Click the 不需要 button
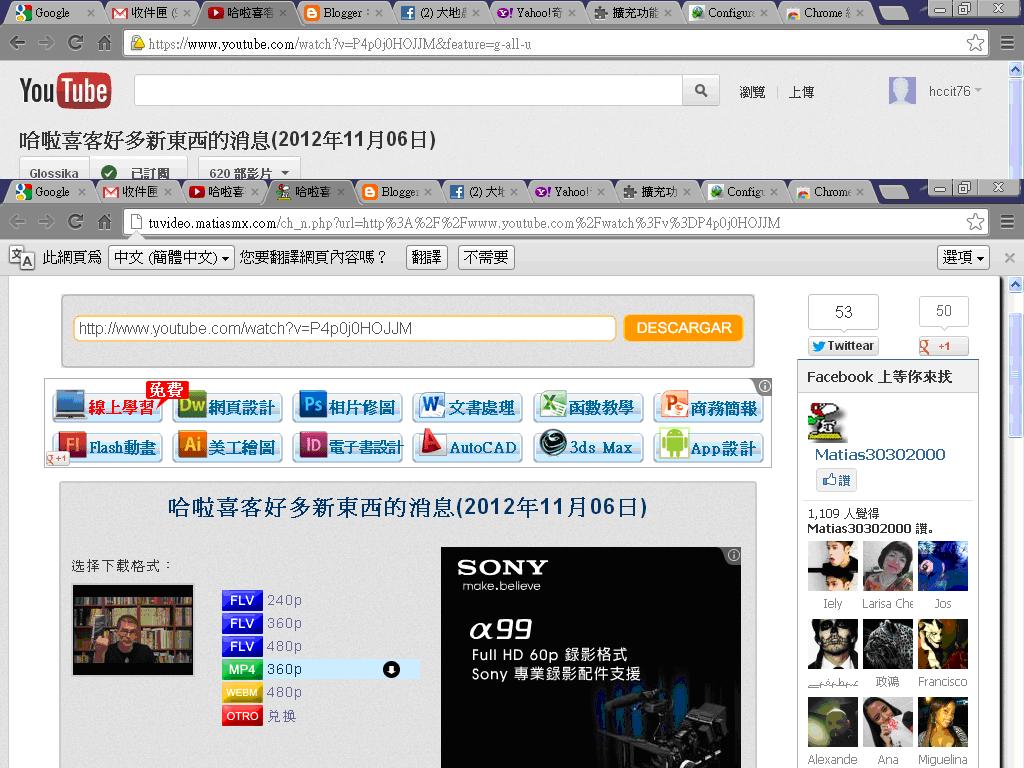Image resolution: width=1024 pixels, height=768 pixels. [486, 257]
